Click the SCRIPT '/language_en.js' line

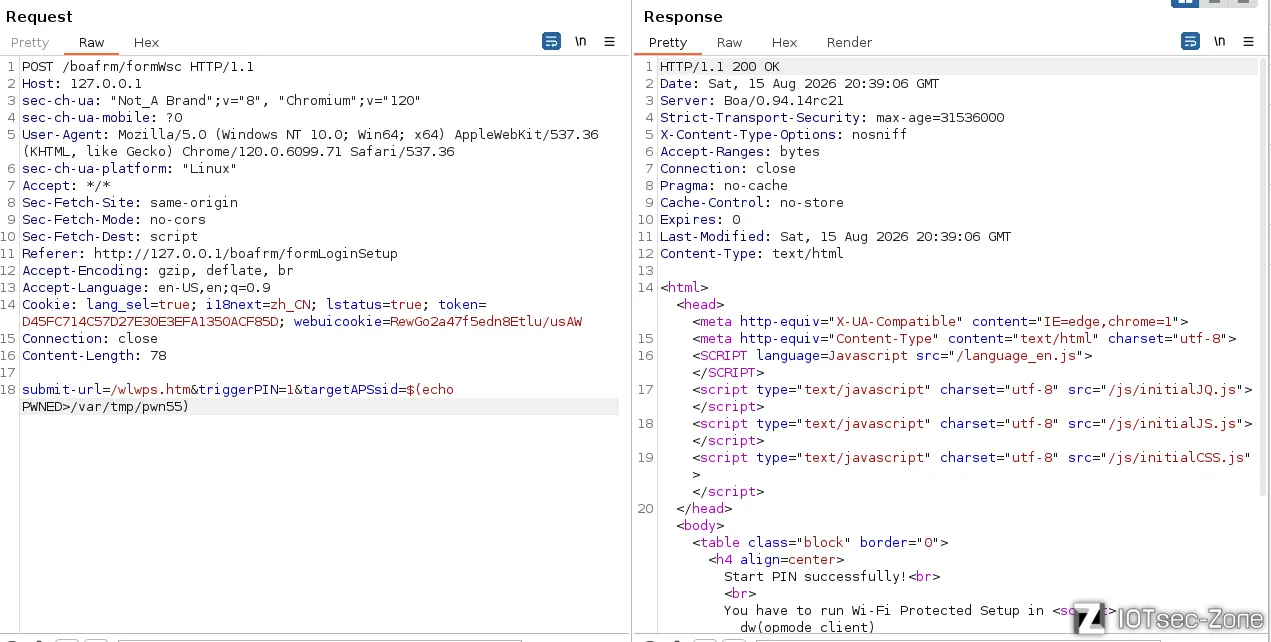coord(892,356)
